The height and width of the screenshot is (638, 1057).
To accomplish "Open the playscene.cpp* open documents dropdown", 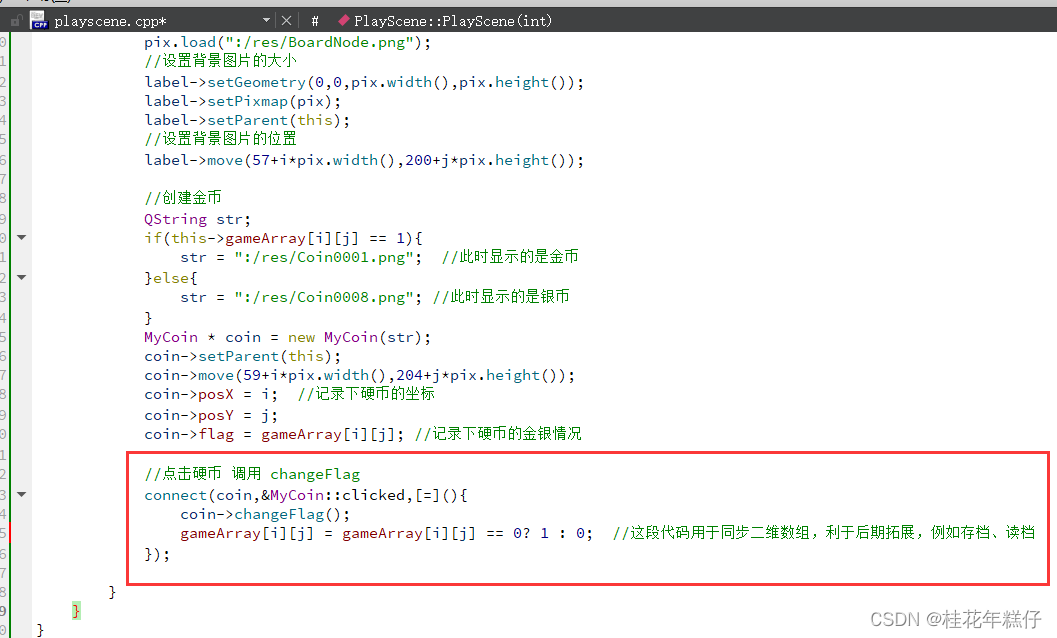I will point(162,21).
